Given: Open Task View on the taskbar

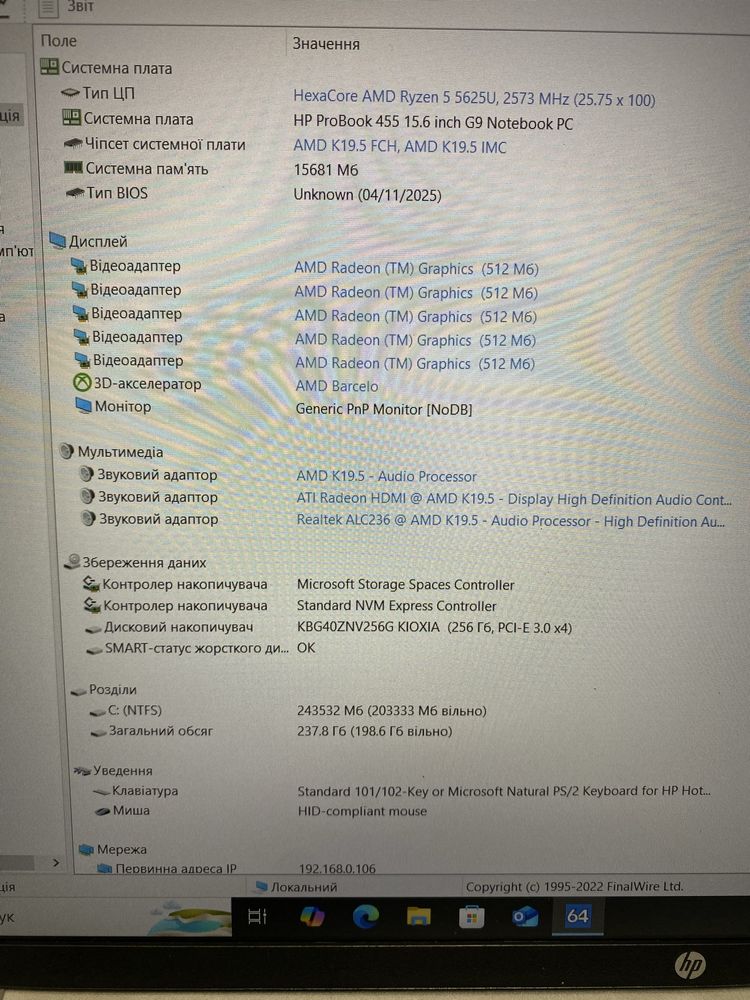Looking at the screenshot, I should pos(257,916).
